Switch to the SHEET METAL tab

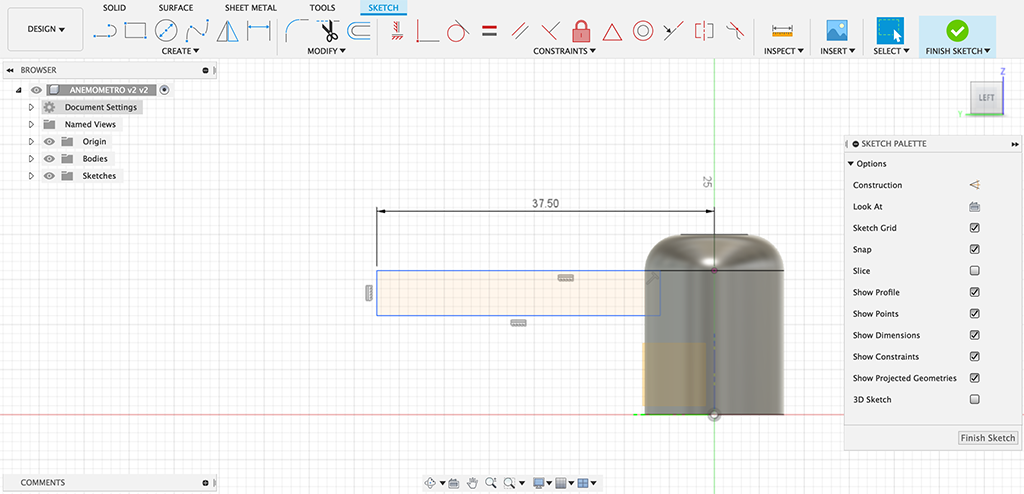251,8
